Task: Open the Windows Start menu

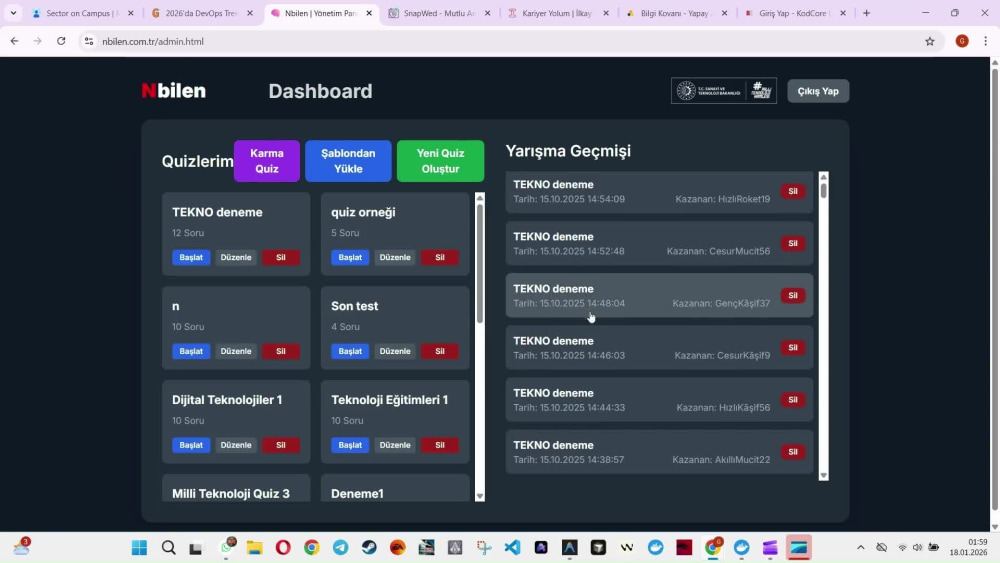Action: pos(139,547)
